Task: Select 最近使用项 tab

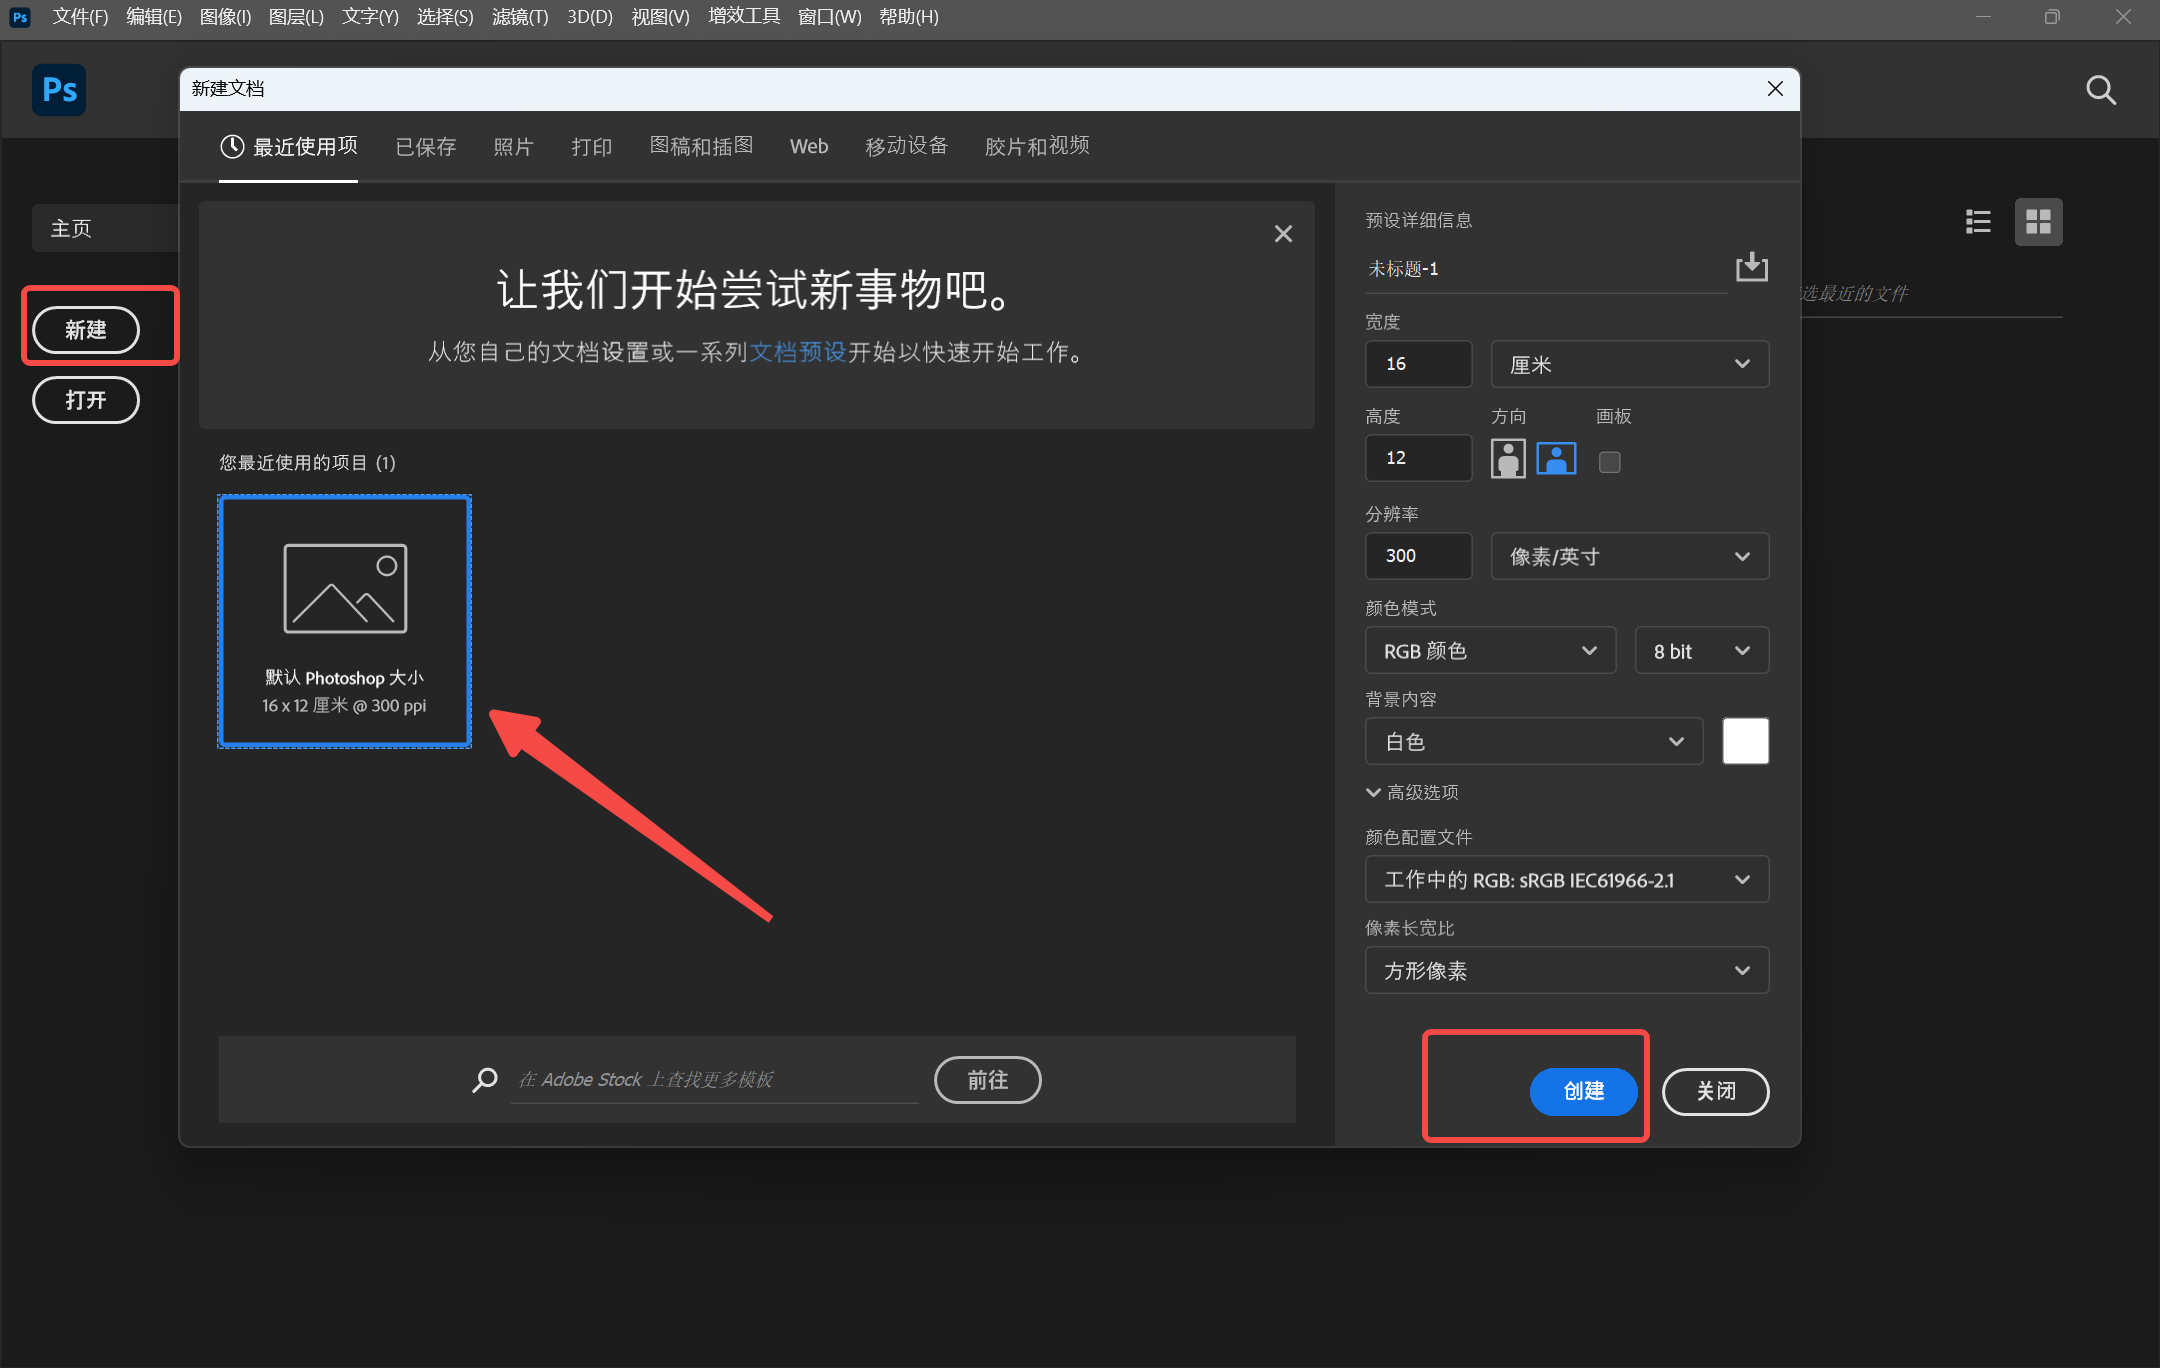Action: point(289,147)
